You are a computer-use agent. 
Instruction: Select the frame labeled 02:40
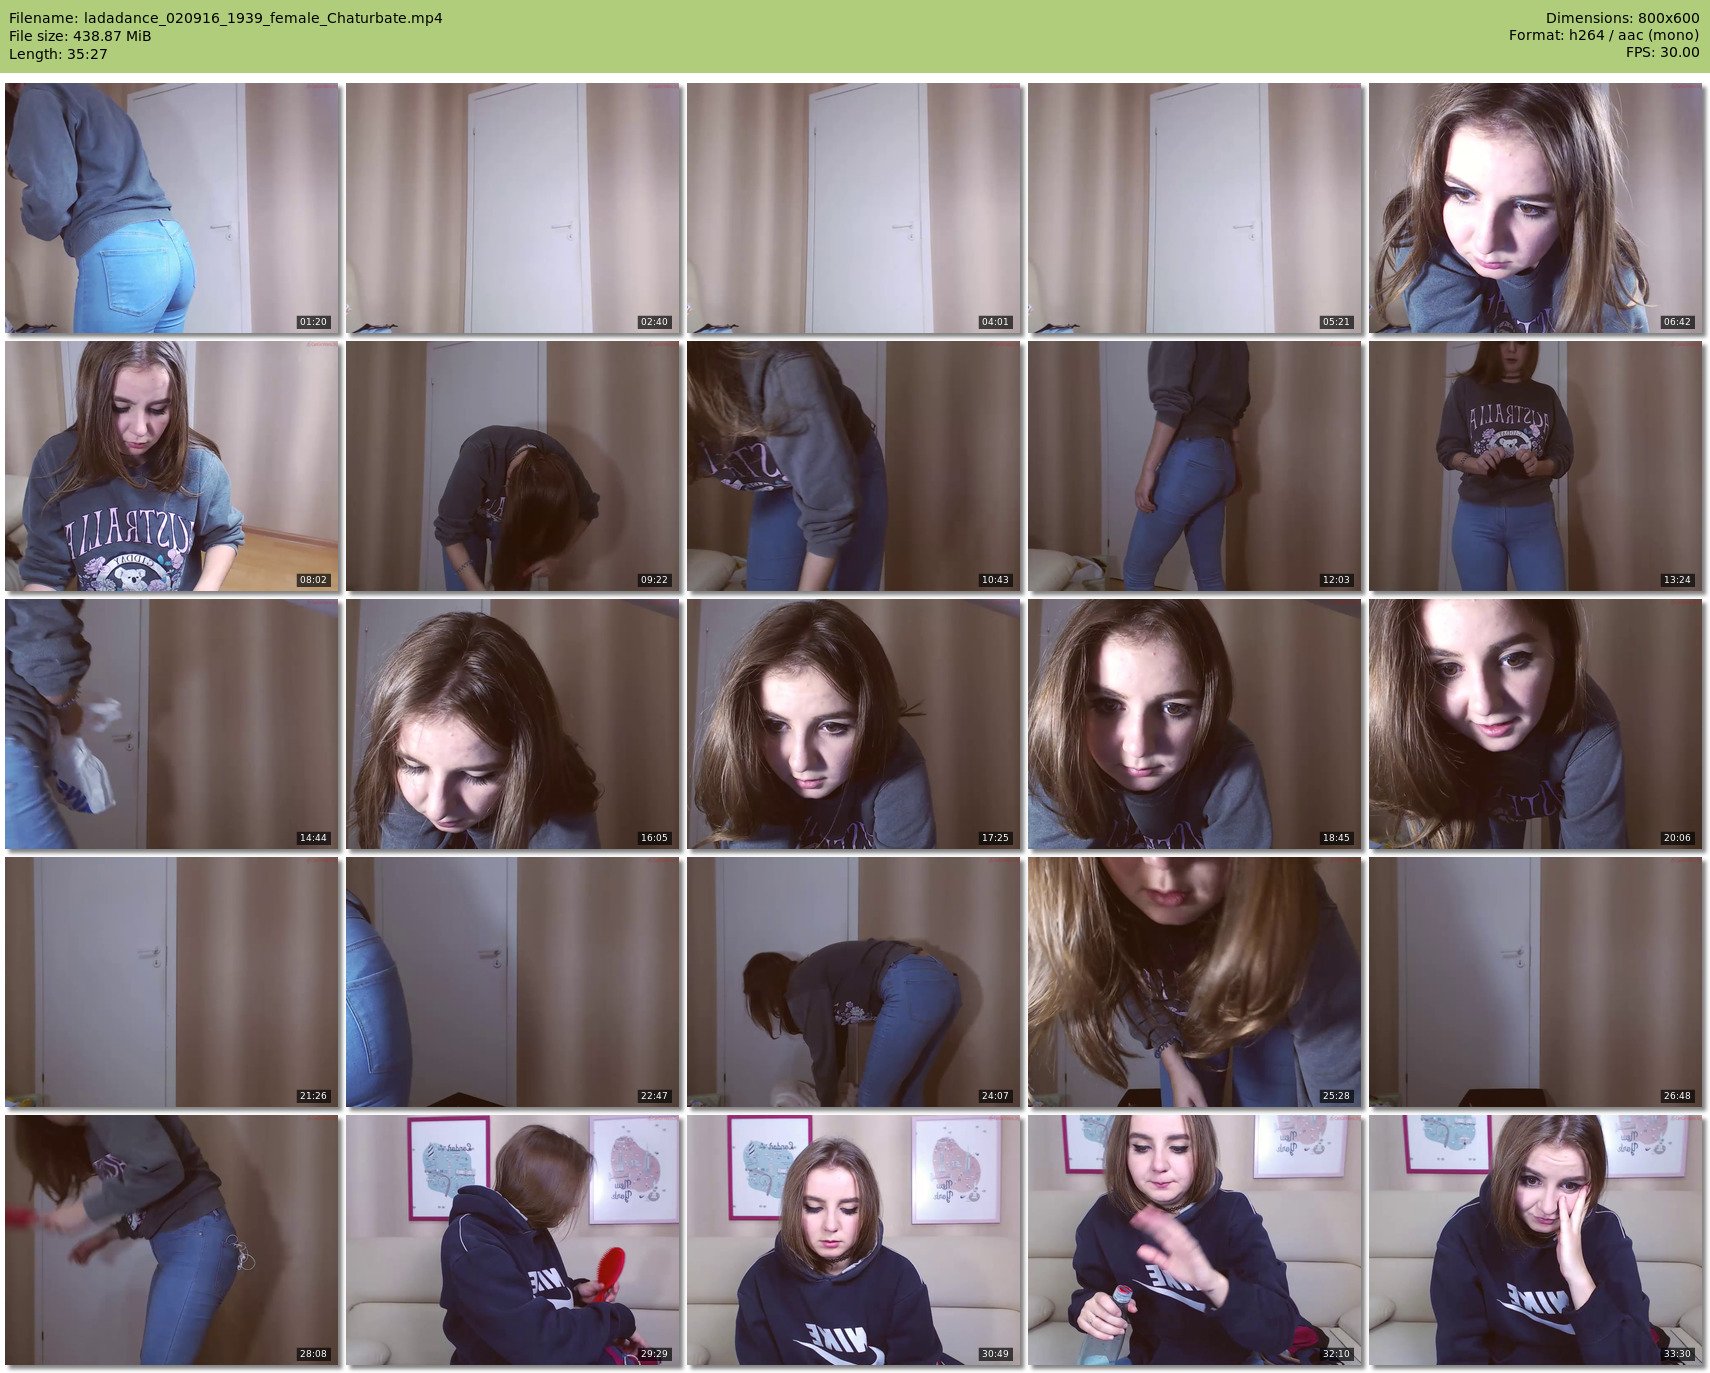click(x=513, y=208)
